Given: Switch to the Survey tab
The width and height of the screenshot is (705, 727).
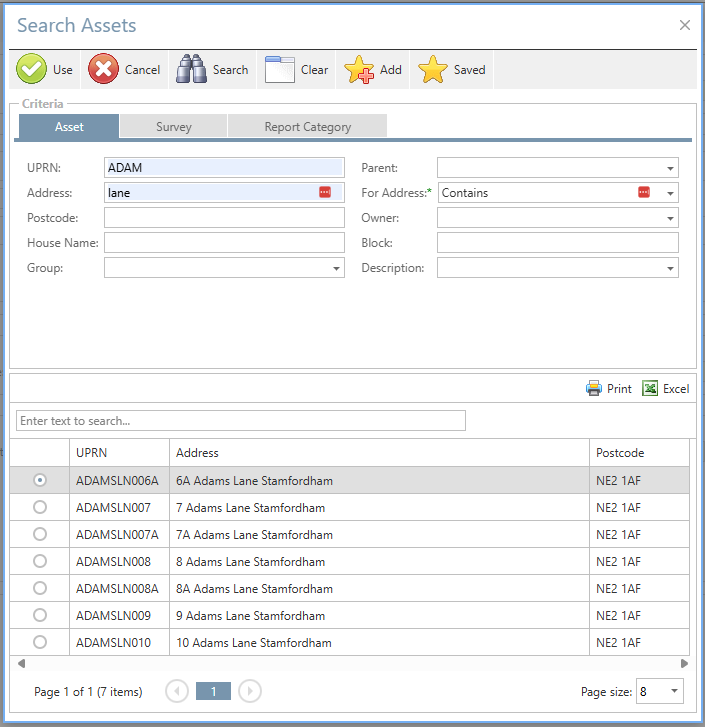Looking at the screenshot, I should (173, 127).
